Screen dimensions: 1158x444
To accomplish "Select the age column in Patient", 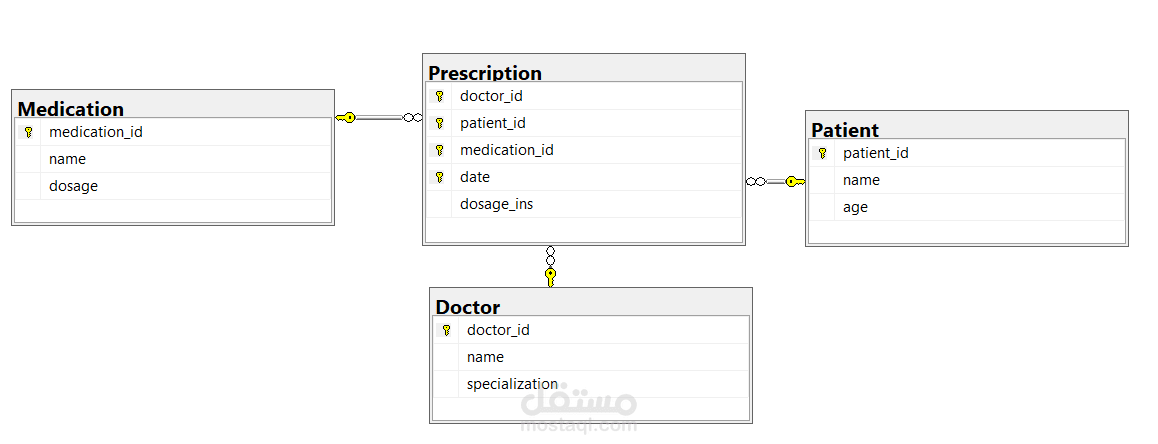I will (855, 208).
